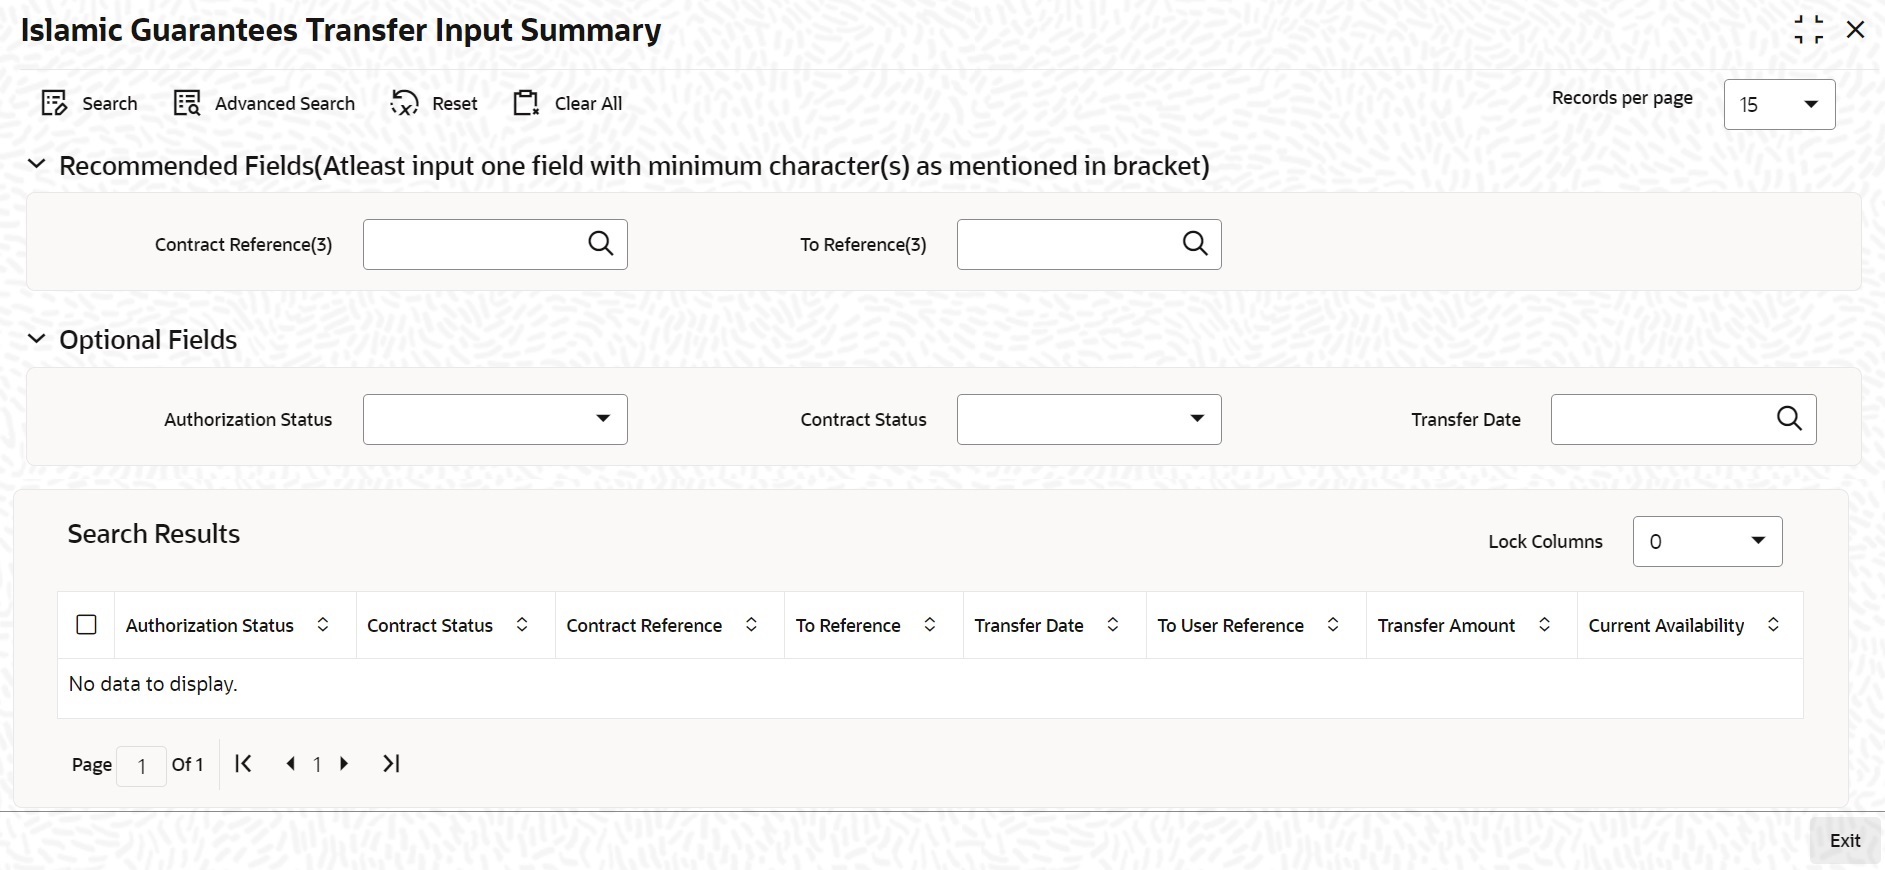Screen dimensions: 1885x870
Task: Go to the first results page
Action: click(243, 764)
